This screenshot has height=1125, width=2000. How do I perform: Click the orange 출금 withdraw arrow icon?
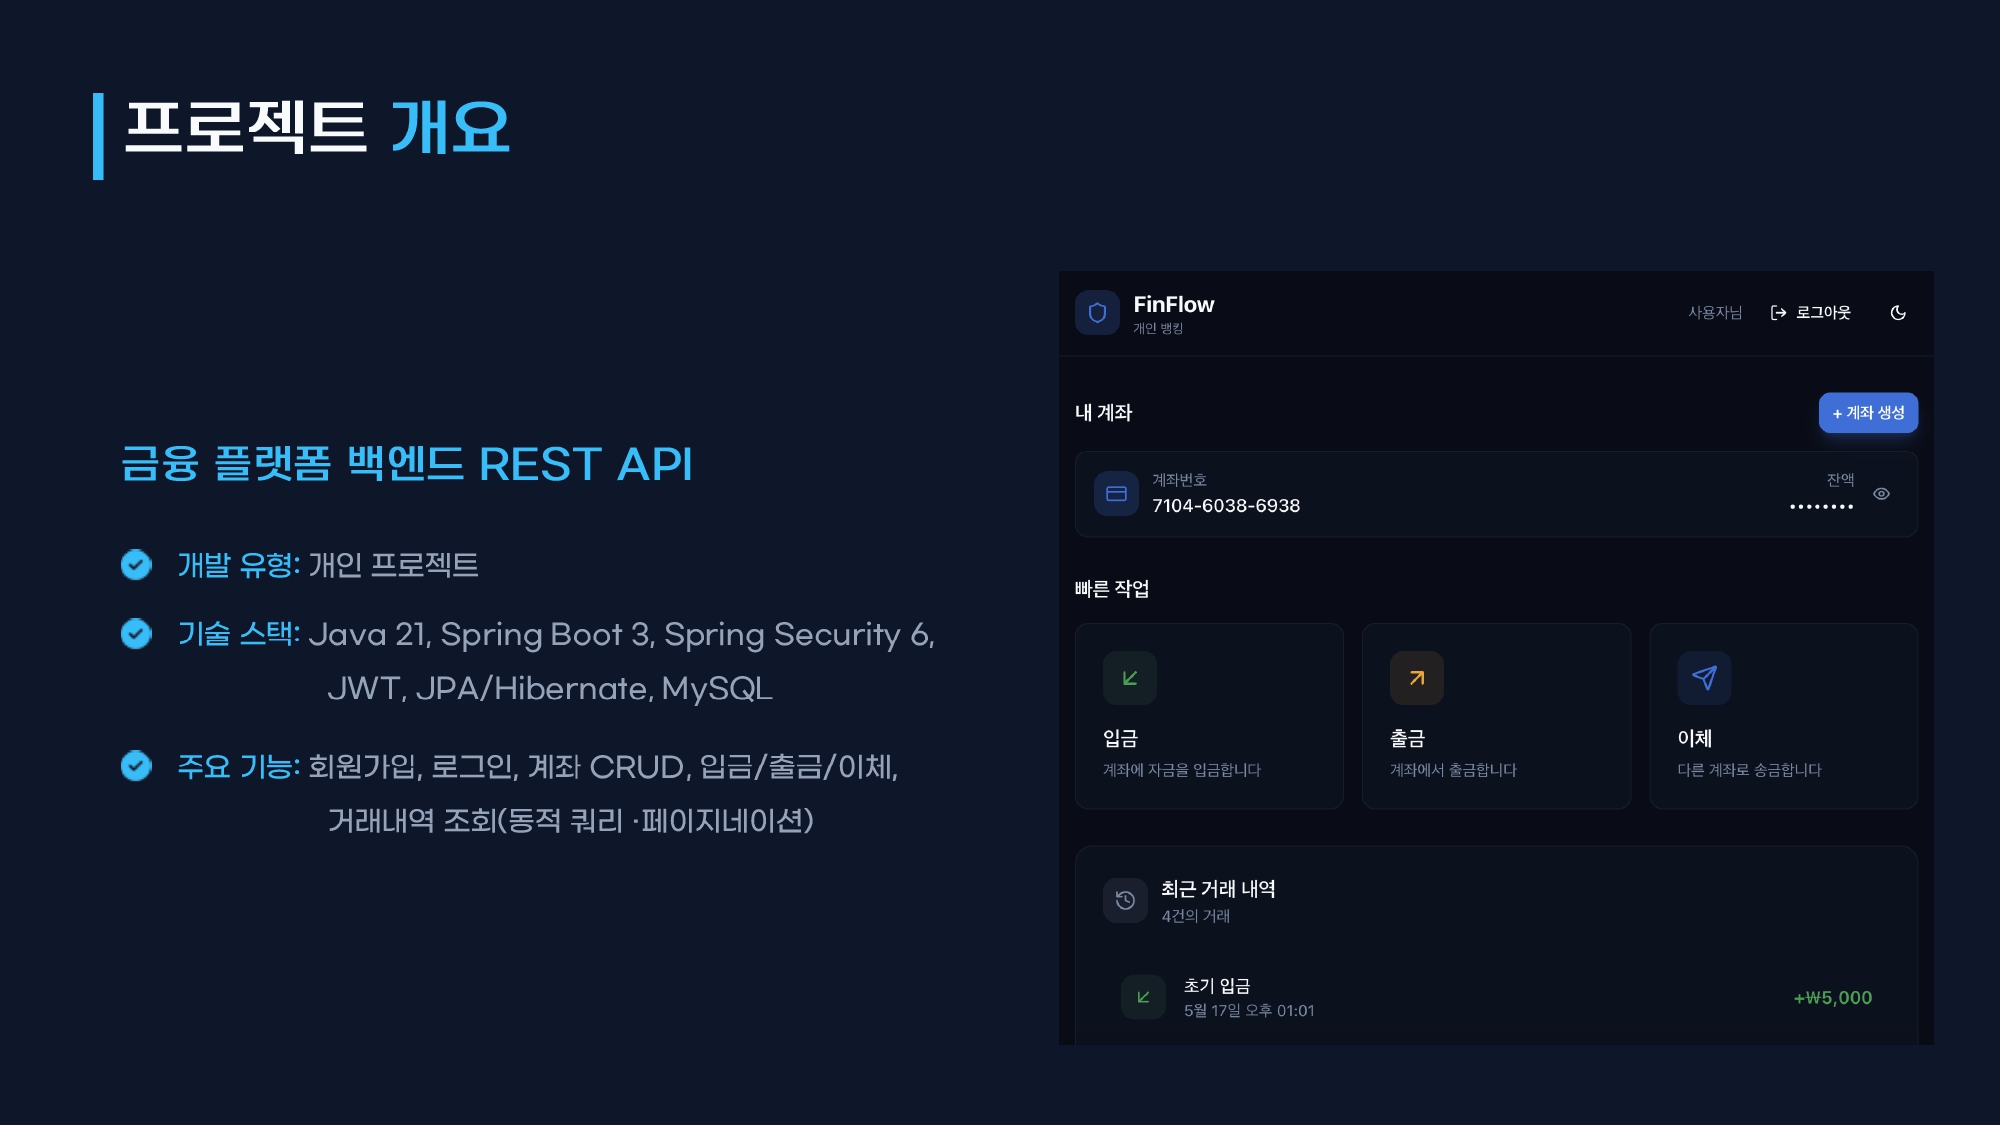1417,678
